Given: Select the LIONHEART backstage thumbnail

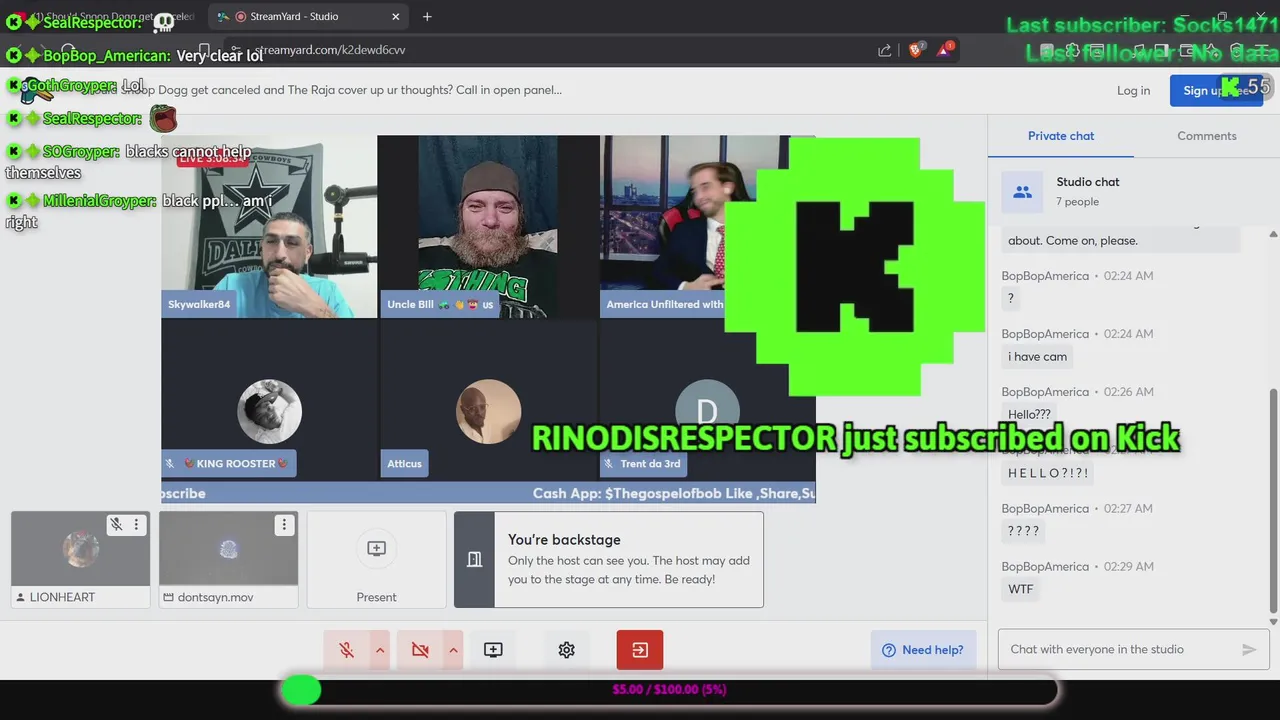Looking at the screenshot, I should pyautogui.click(x=80, y=549).
